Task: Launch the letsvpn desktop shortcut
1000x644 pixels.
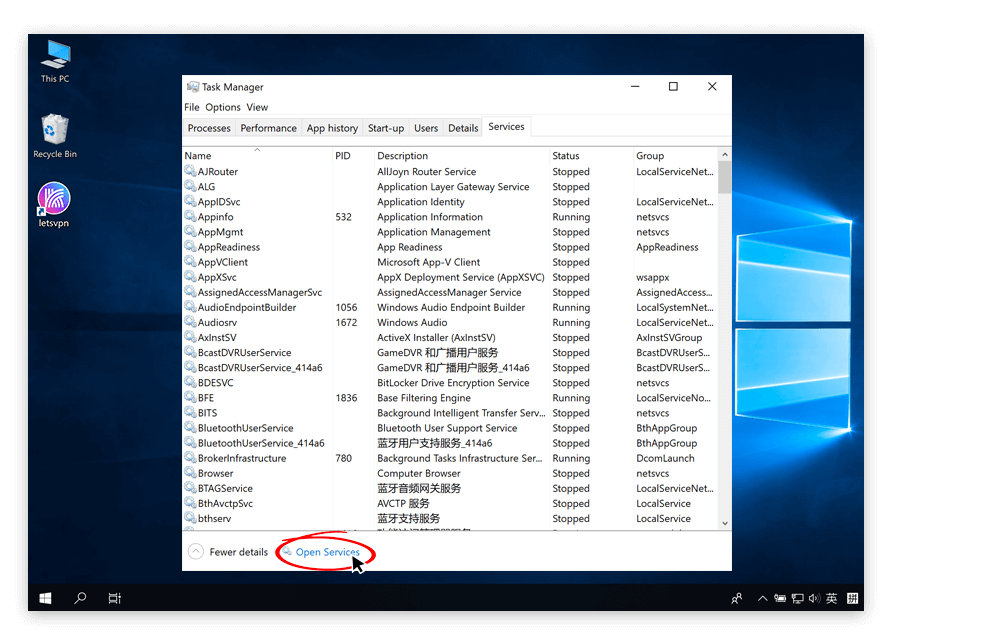Action: tap(54, 203)
